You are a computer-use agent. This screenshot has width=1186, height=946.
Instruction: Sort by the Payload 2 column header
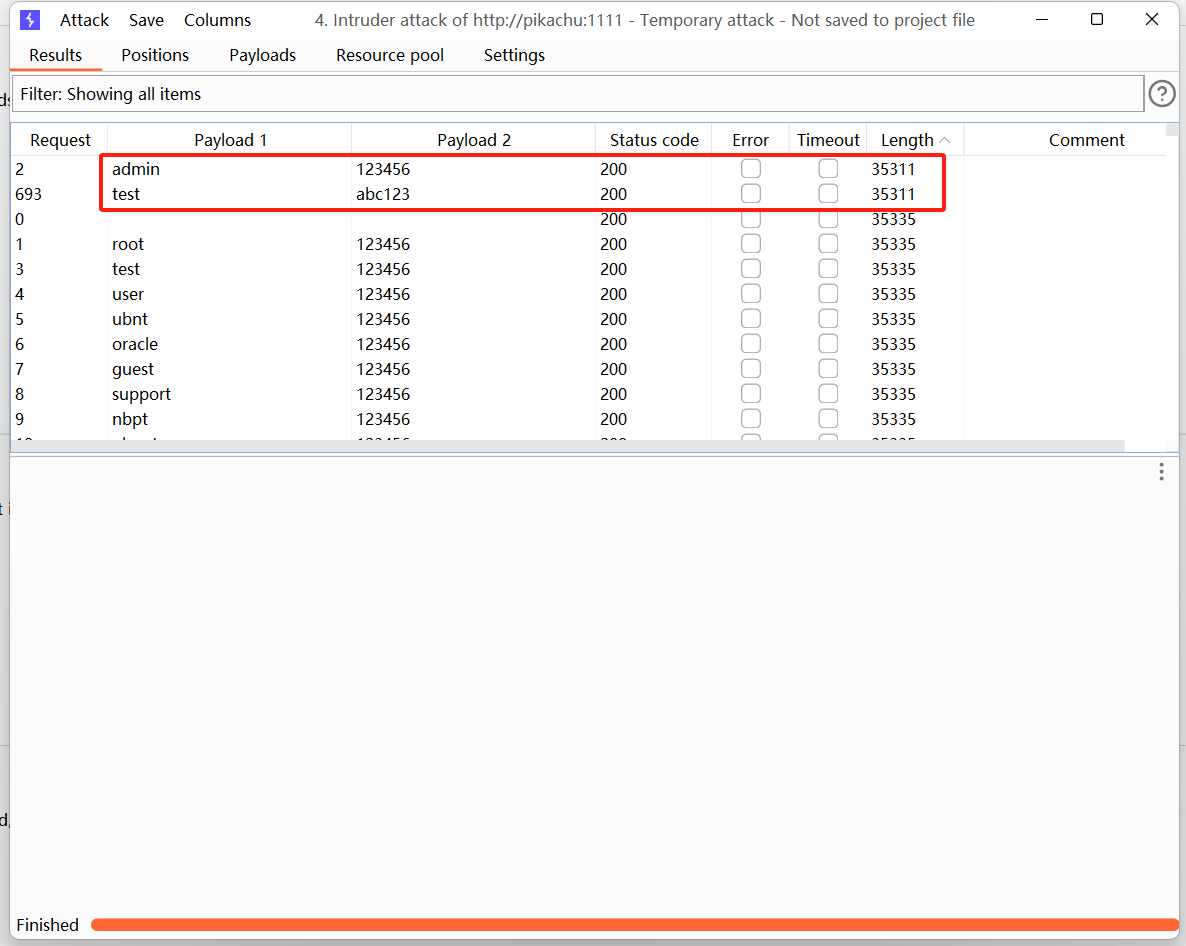point(473,140)
